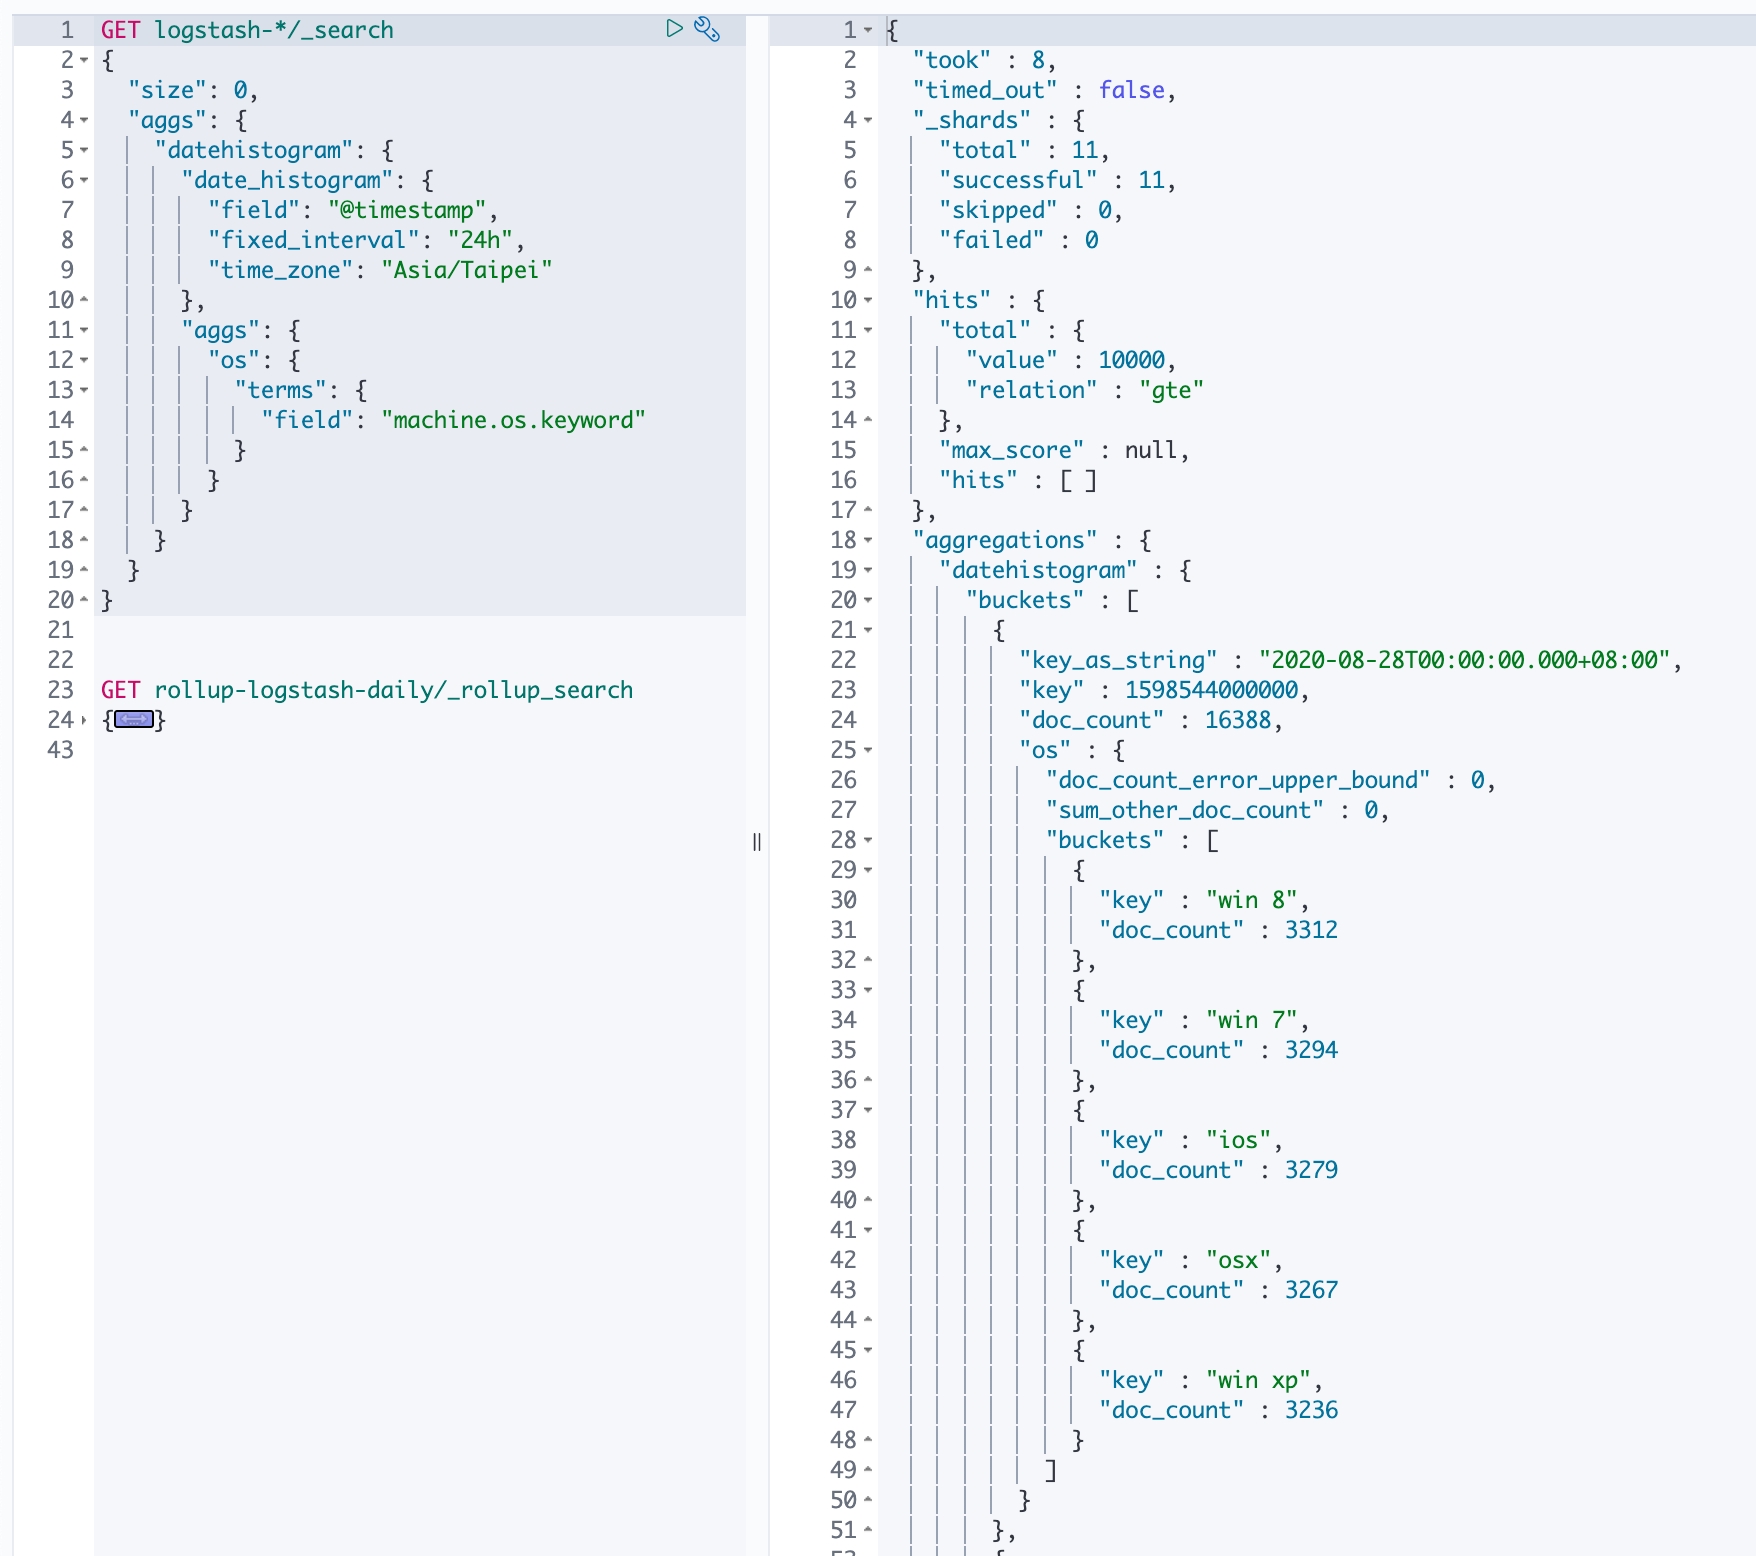Collapse the "date_histogram" block in request editor
This screenshot has height=1556, width=1756.
click(x=84, y=180)
